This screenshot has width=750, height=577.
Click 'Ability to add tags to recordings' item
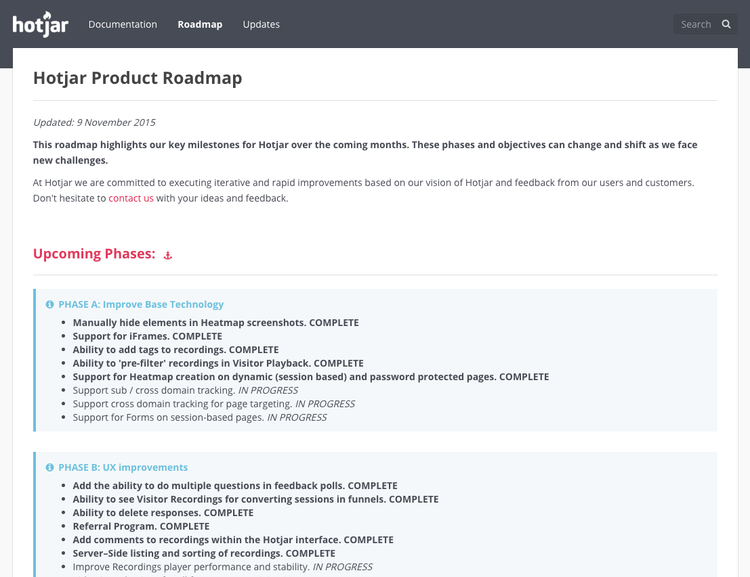coord(176,350)
